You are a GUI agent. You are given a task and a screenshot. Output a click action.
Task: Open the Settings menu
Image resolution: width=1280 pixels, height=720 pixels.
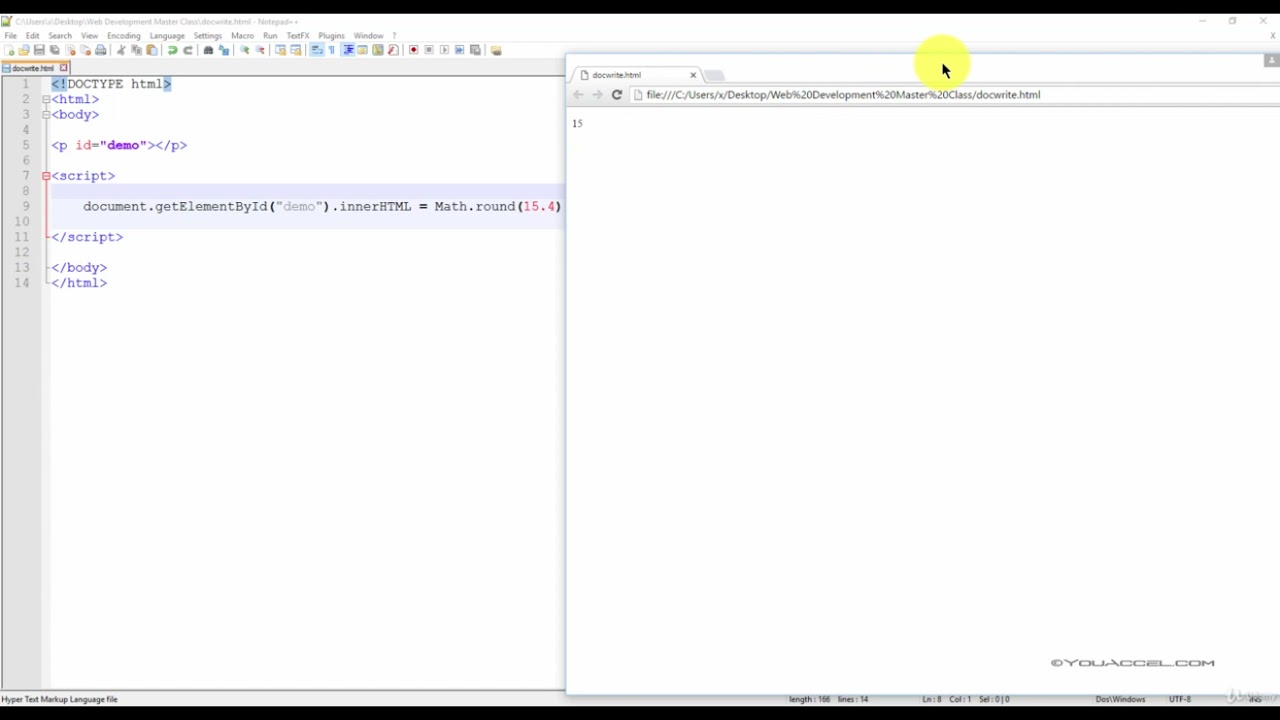[x=207, y=35]
